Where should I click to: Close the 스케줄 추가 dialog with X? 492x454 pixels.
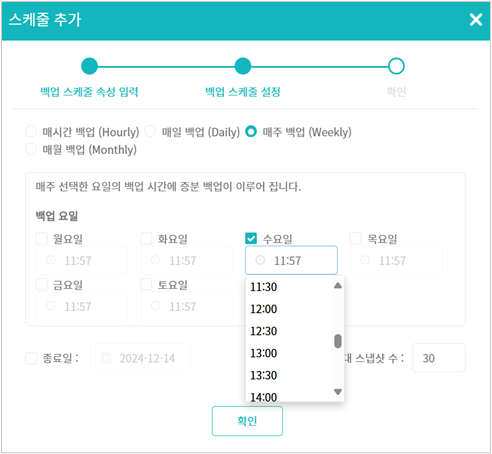point(476,20)
